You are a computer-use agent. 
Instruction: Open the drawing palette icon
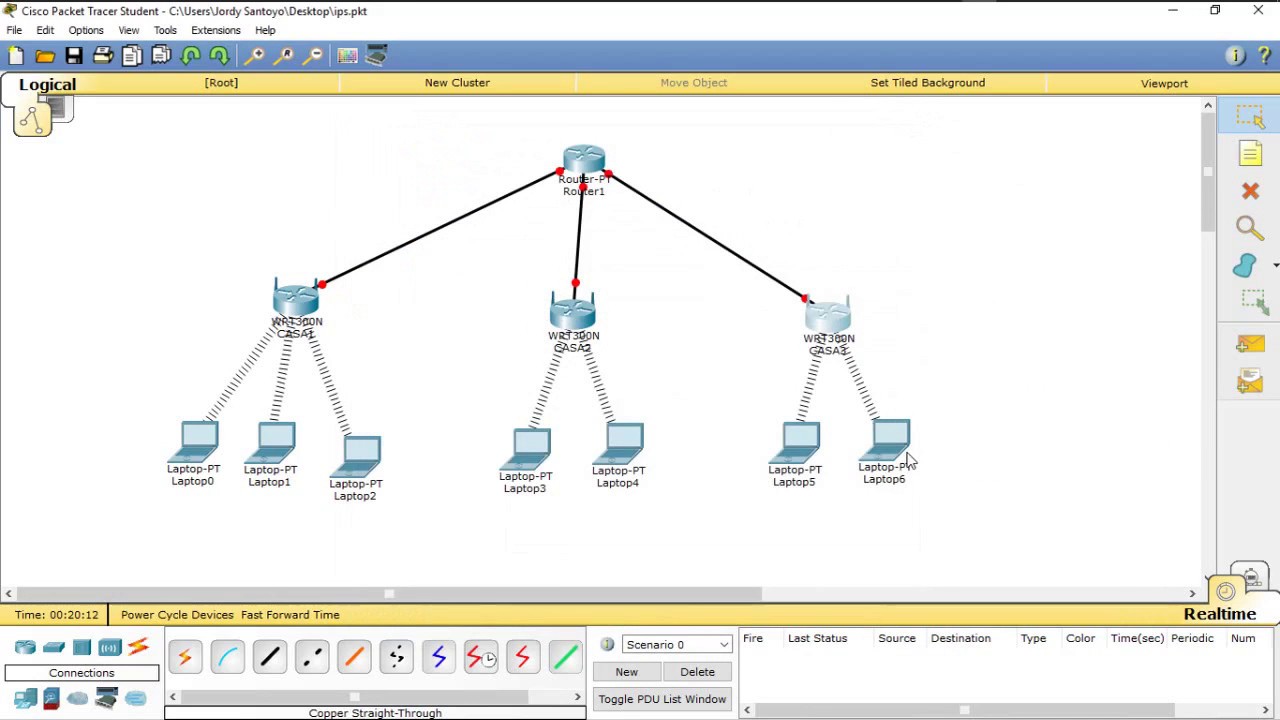pyautogui.click(x=347, y=56)
